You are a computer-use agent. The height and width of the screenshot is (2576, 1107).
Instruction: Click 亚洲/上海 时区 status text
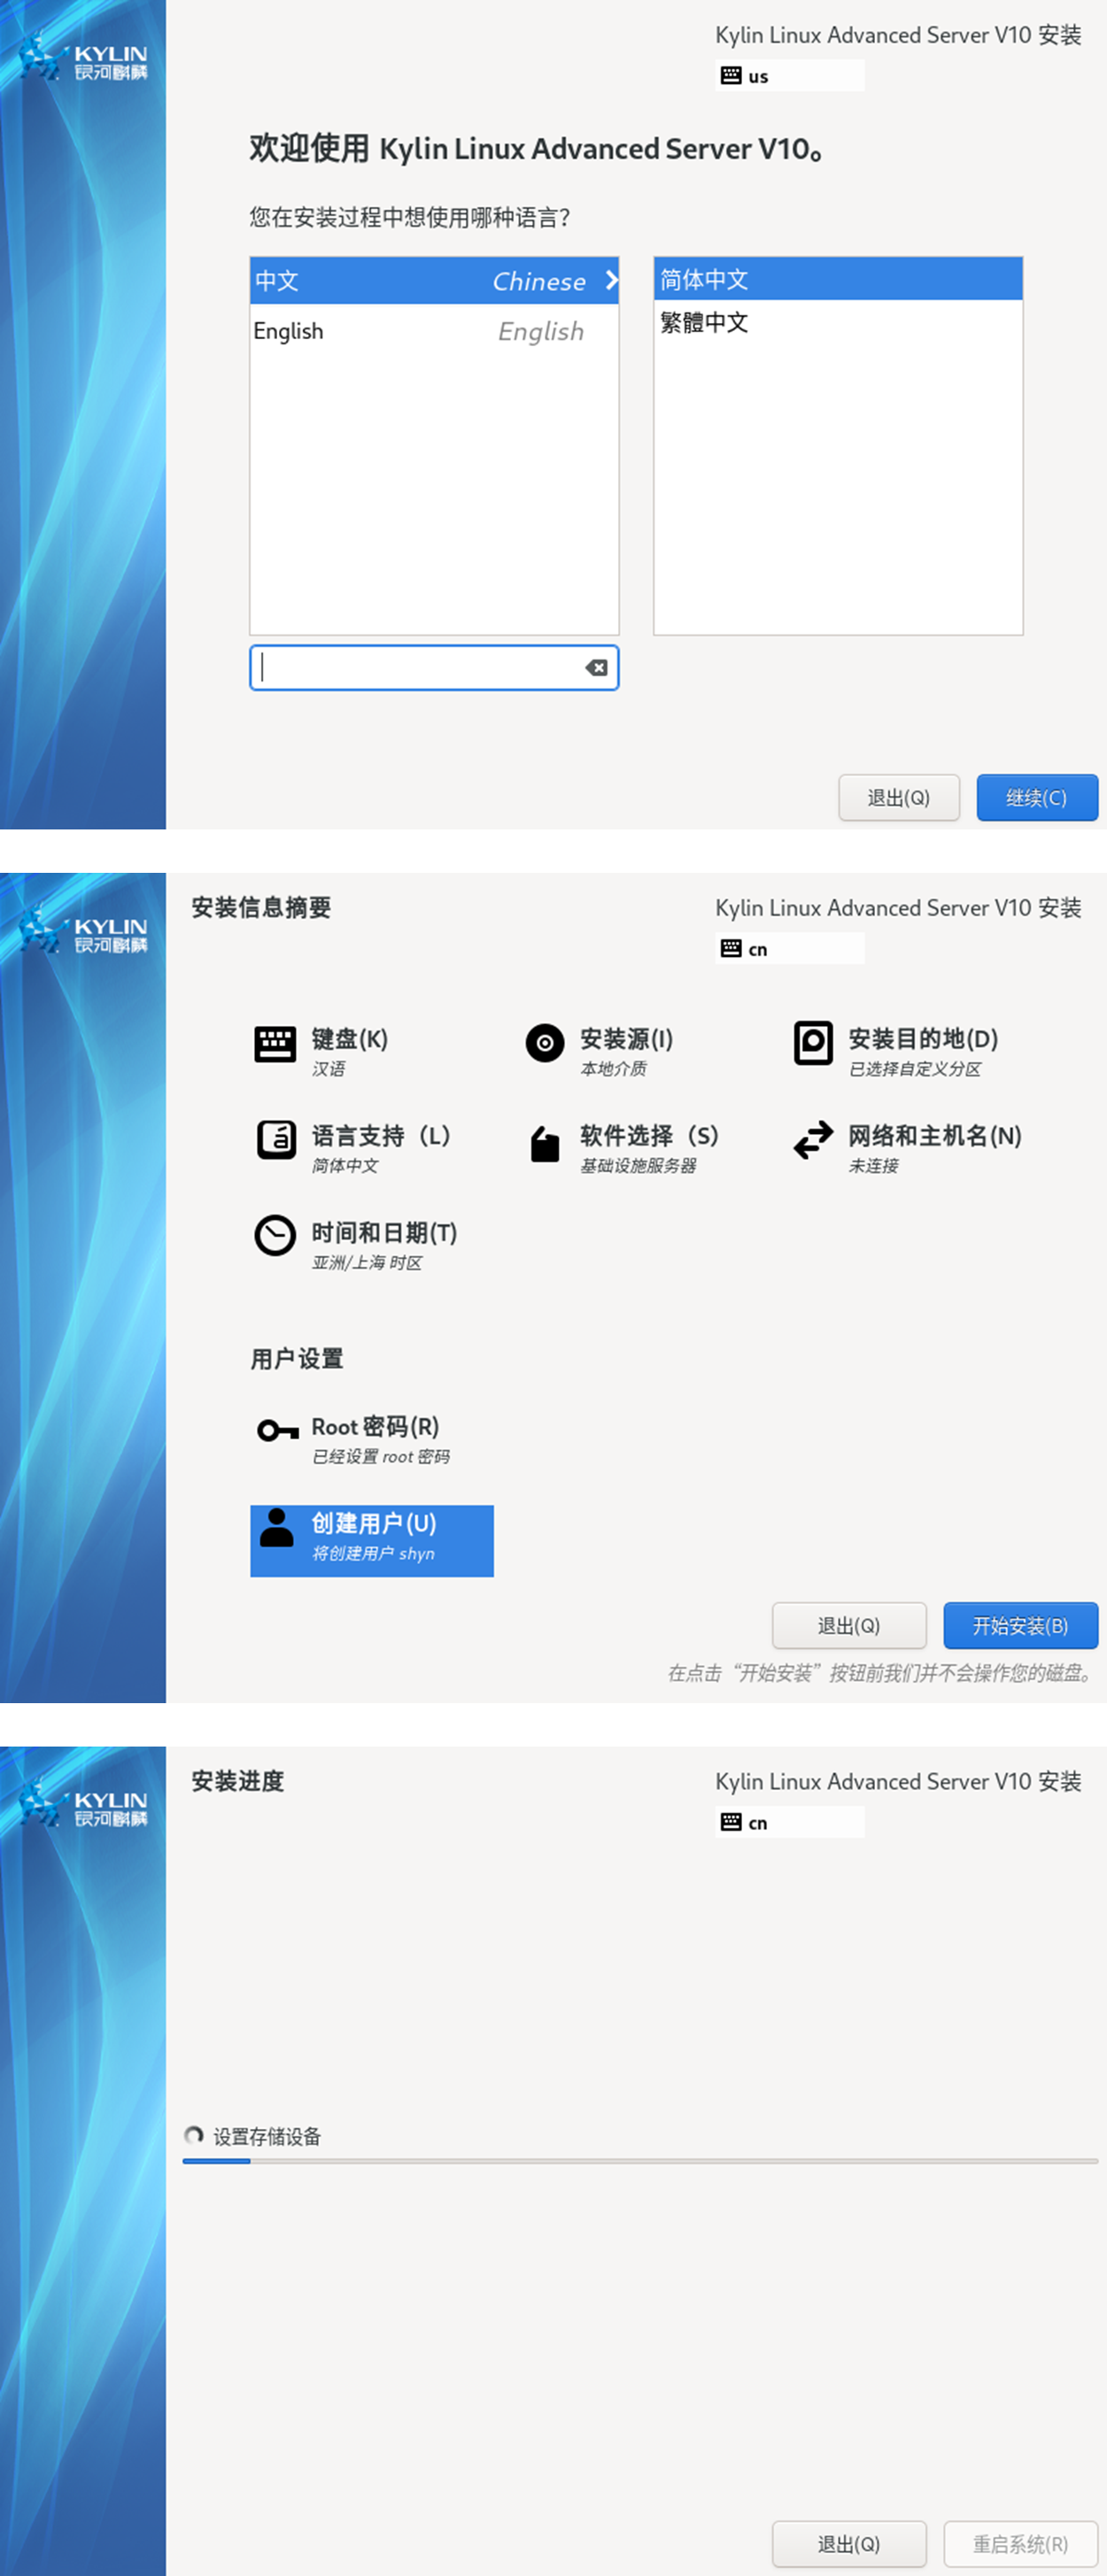(x=367, y=1262)
